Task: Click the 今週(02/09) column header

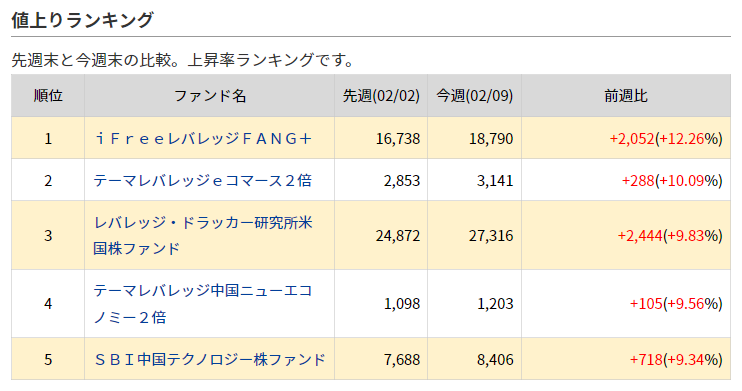Action: (475, 96)
